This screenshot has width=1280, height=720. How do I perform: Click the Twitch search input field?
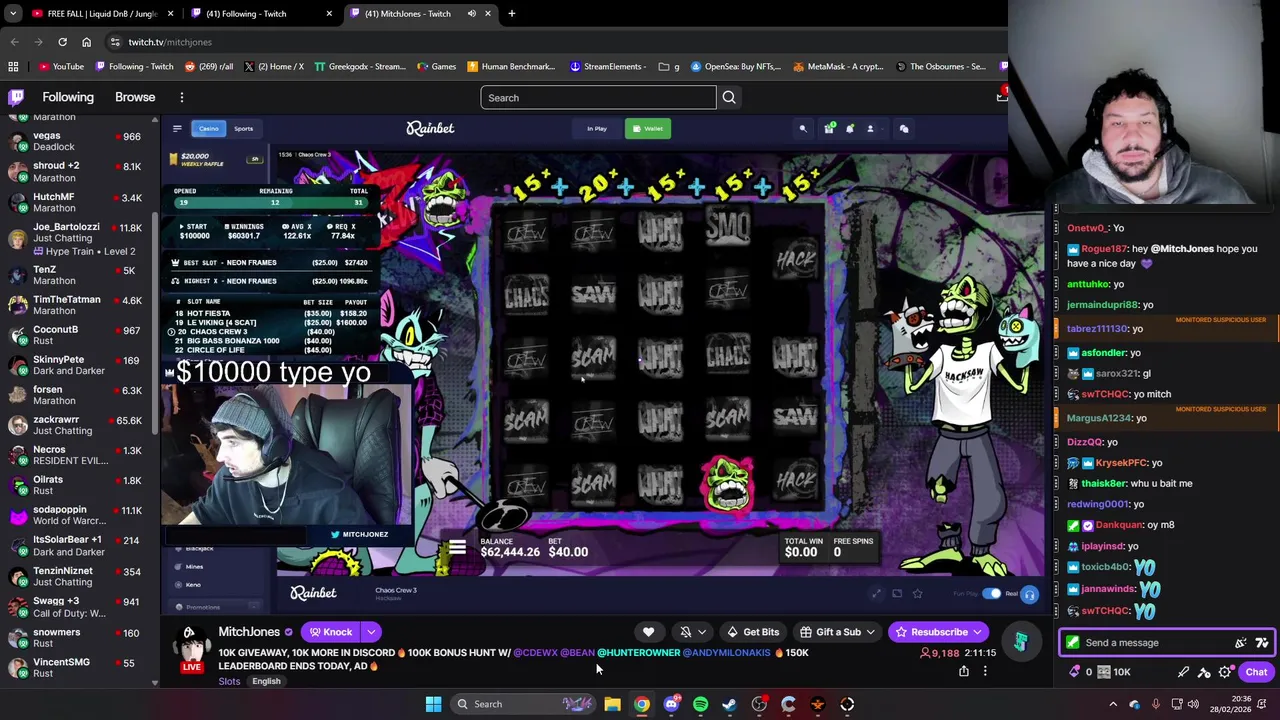(x=598, y=97)
